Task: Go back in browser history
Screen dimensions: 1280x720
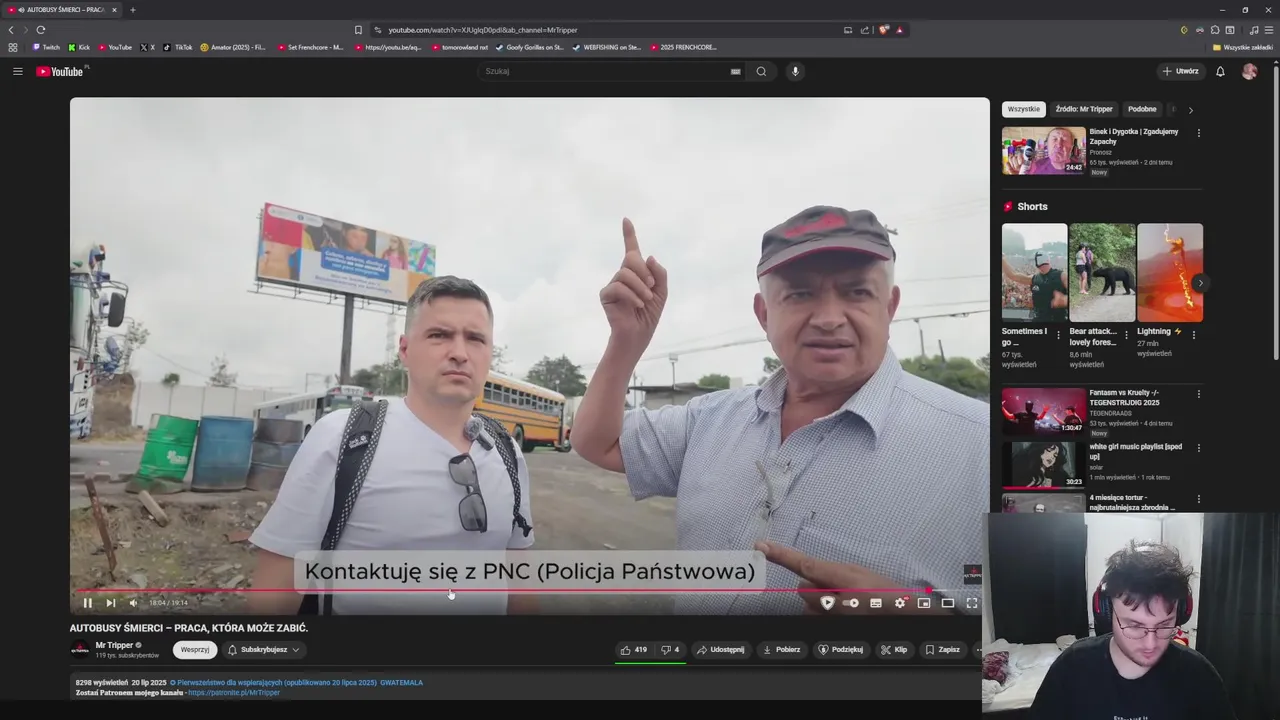Action: point(11,30)
